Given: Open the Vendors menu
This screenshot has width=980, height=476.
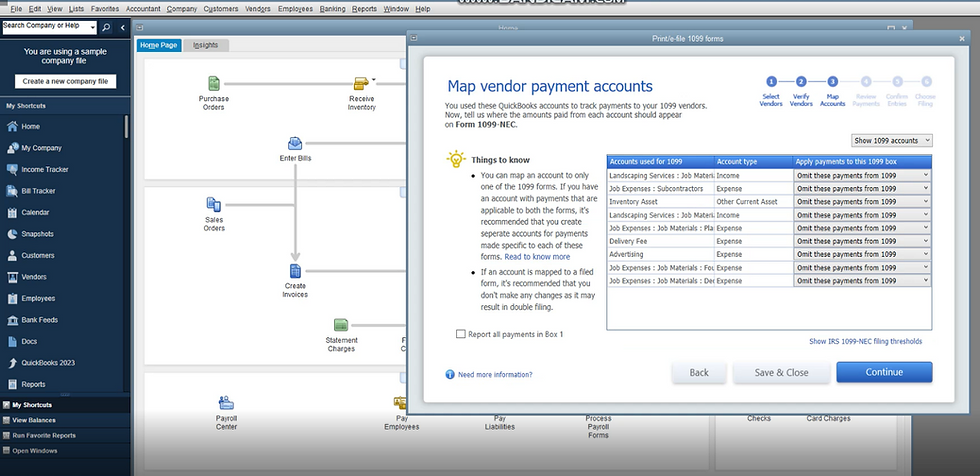Looking at the screenshot, I should coord(258,9).
